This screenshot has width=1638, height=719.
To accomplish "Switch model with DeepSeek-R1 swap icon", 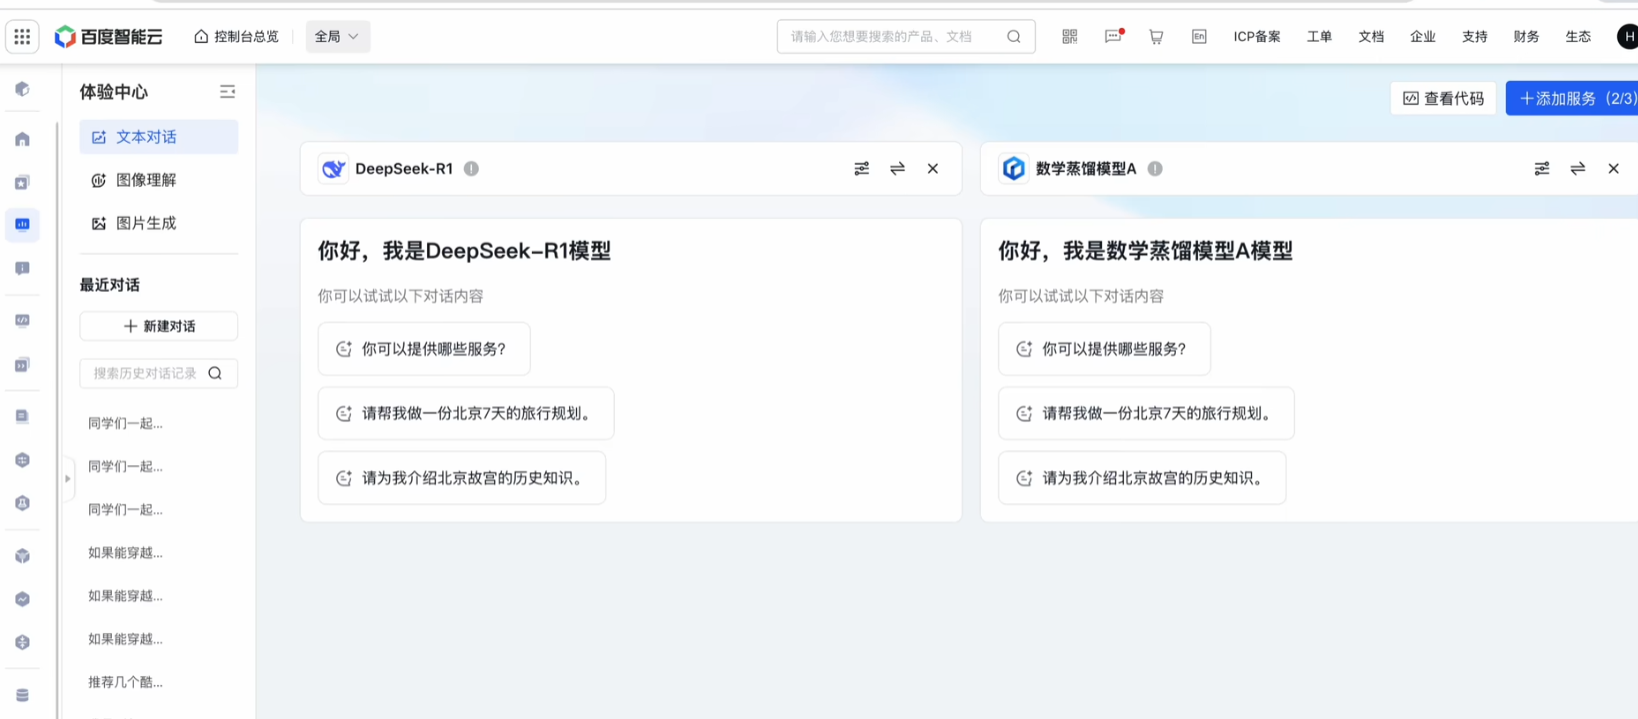I will pos(897,169).
